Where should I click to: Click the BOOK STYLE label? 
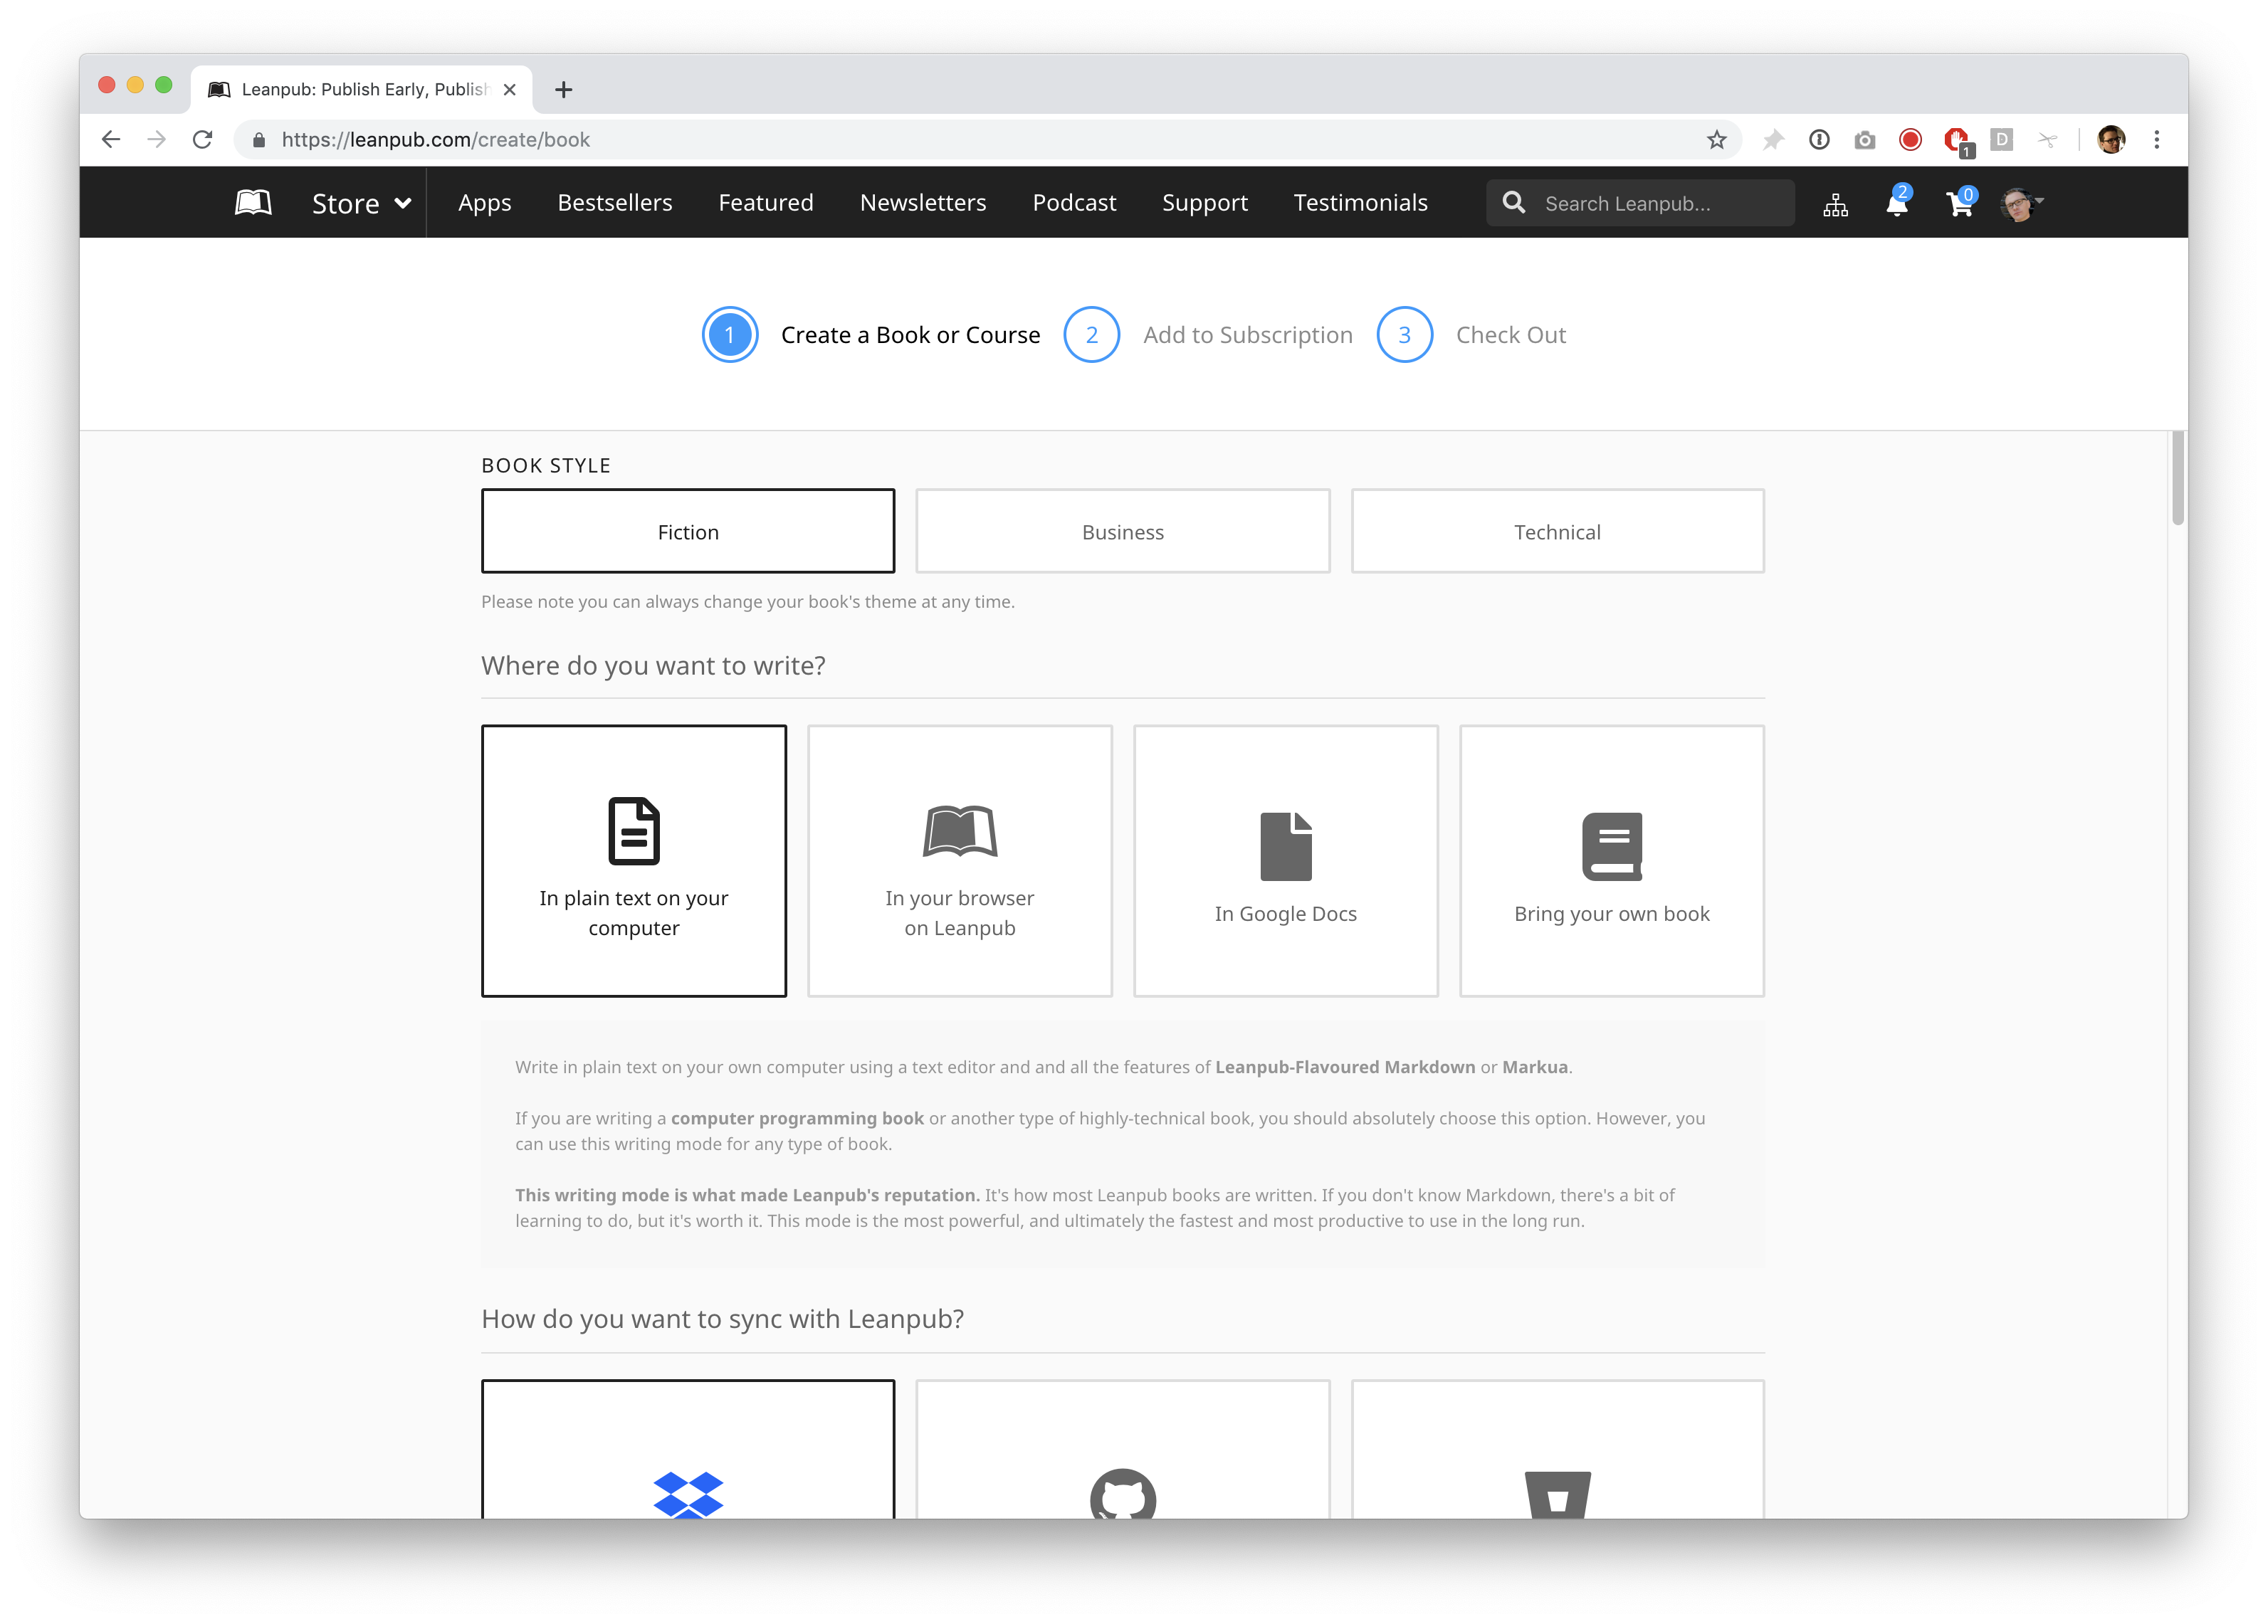(x=546, y=465)
